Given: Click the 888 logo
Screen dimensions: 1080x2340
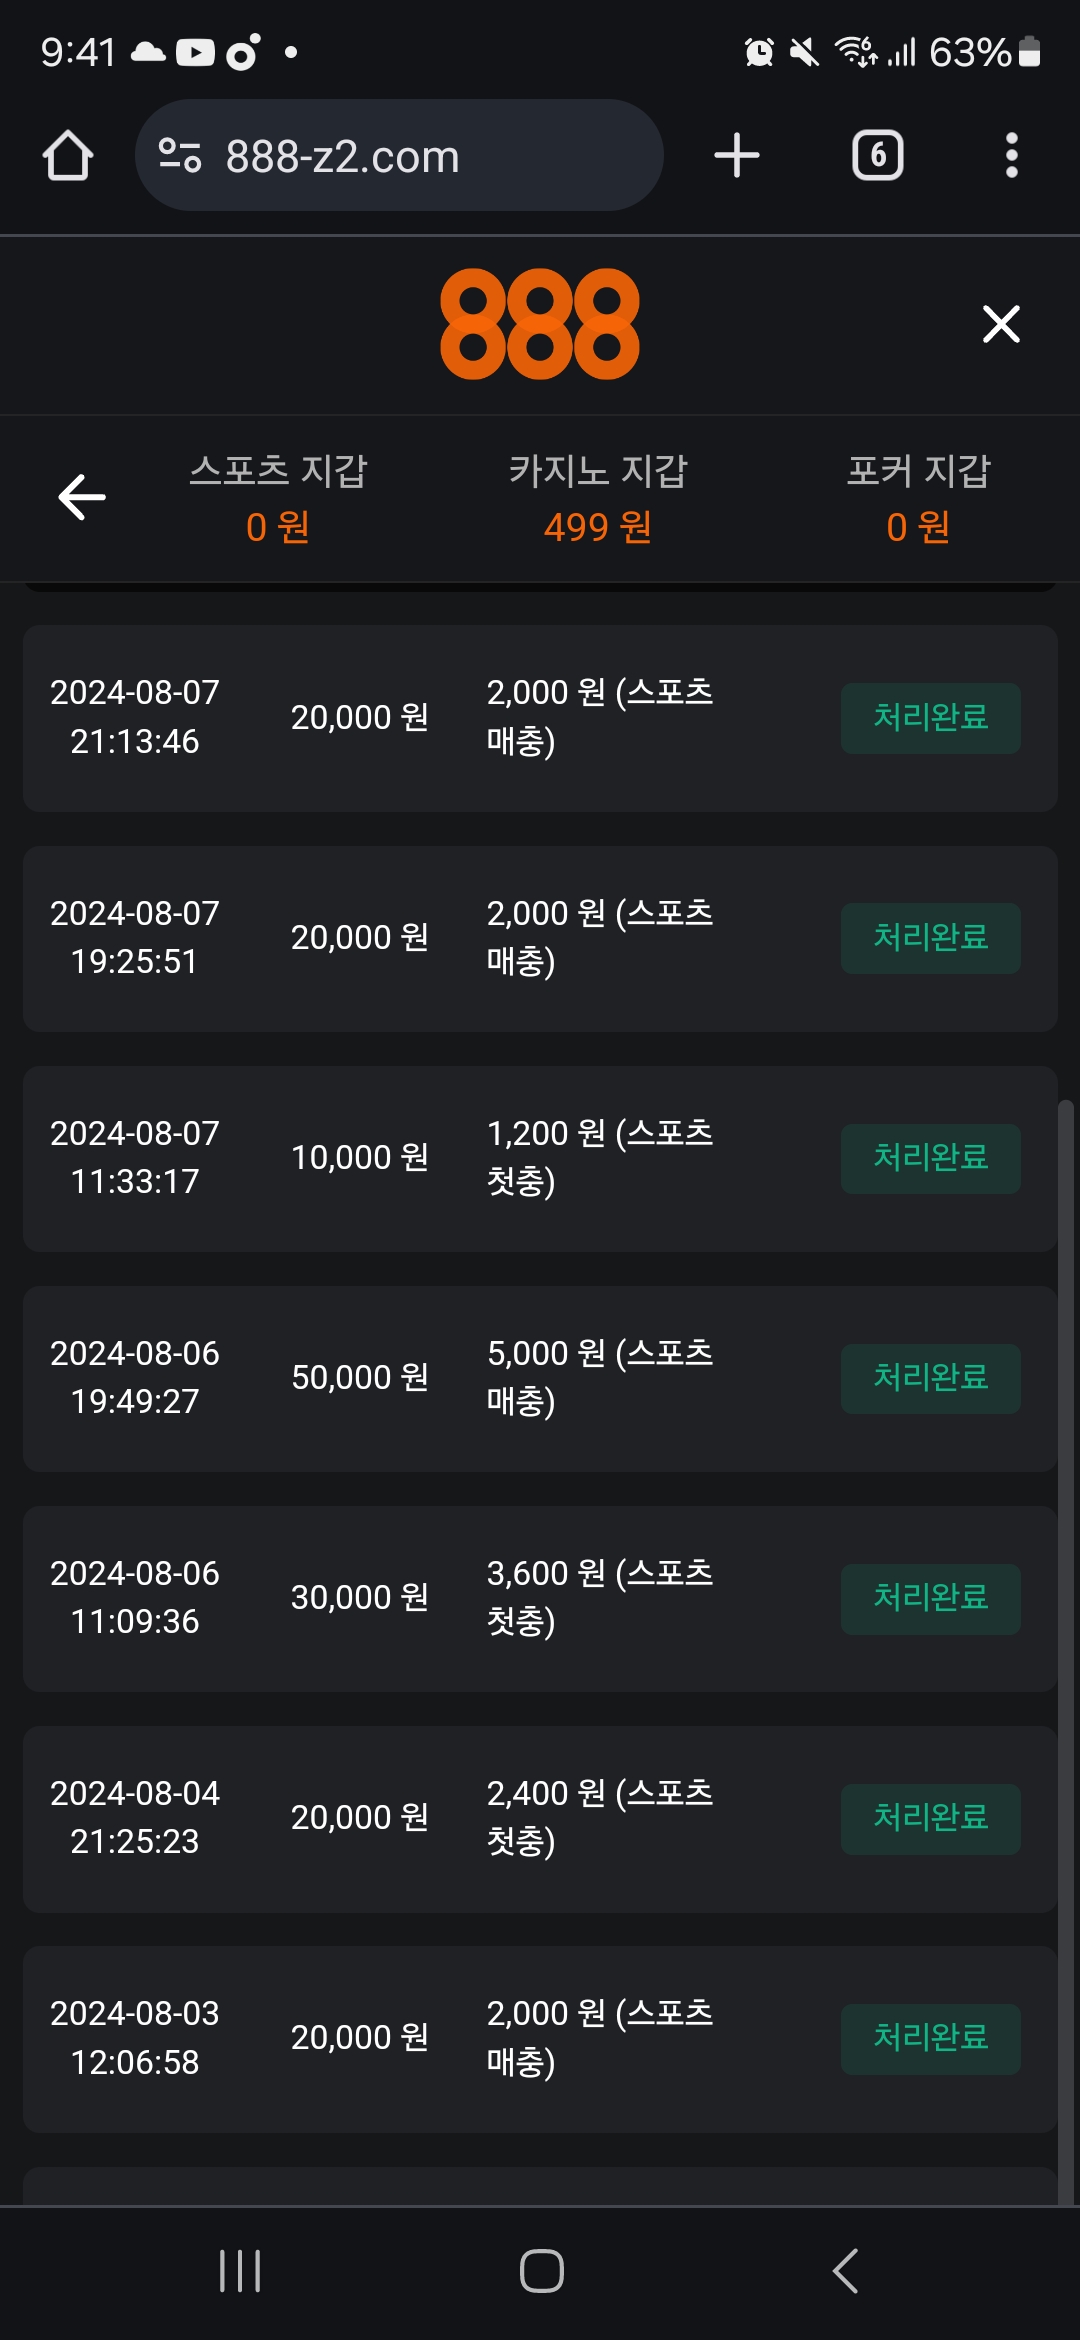Looking at the screenshot, I should tap(540, 324).
